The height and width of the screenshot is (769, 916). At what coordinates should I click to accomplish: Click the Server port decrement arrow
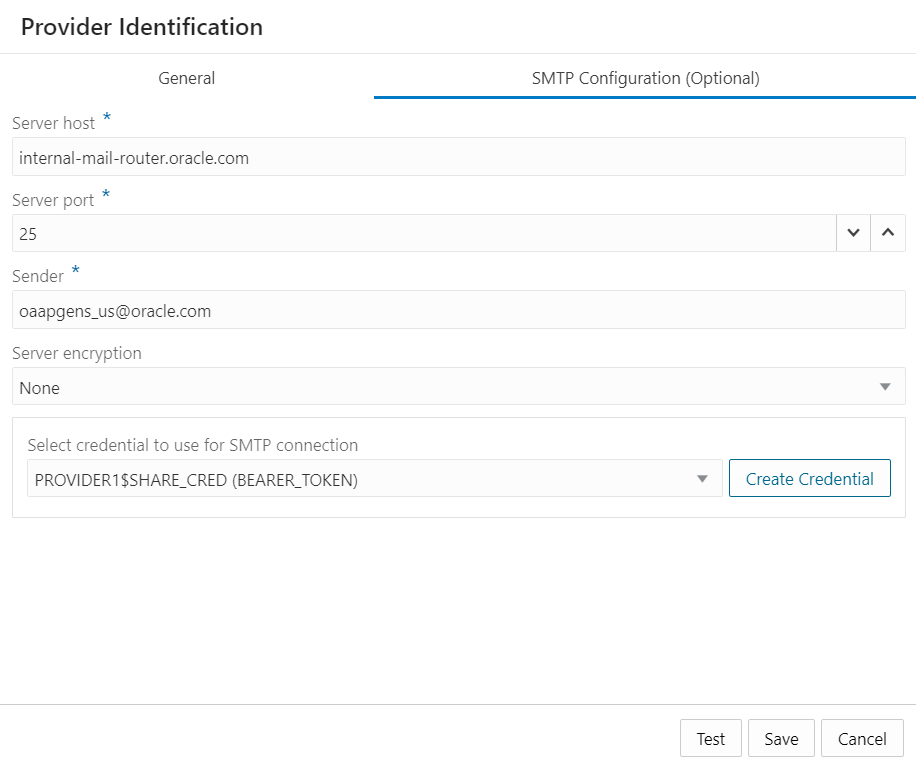click(x=853, y=233)
